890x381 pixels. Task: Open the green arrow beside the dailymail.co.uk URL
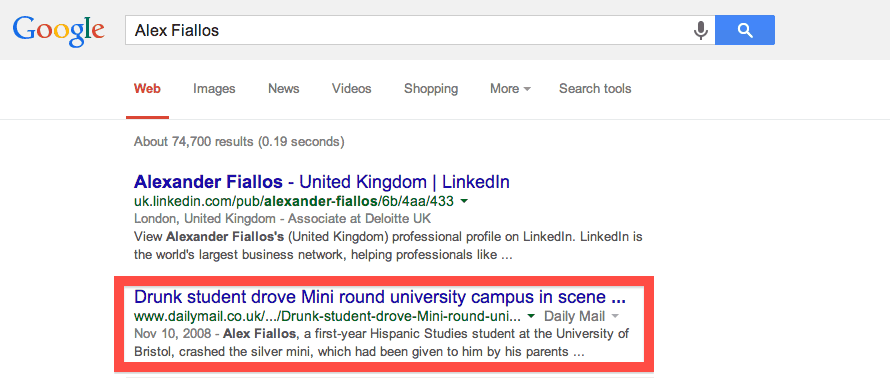coord(531,316)
